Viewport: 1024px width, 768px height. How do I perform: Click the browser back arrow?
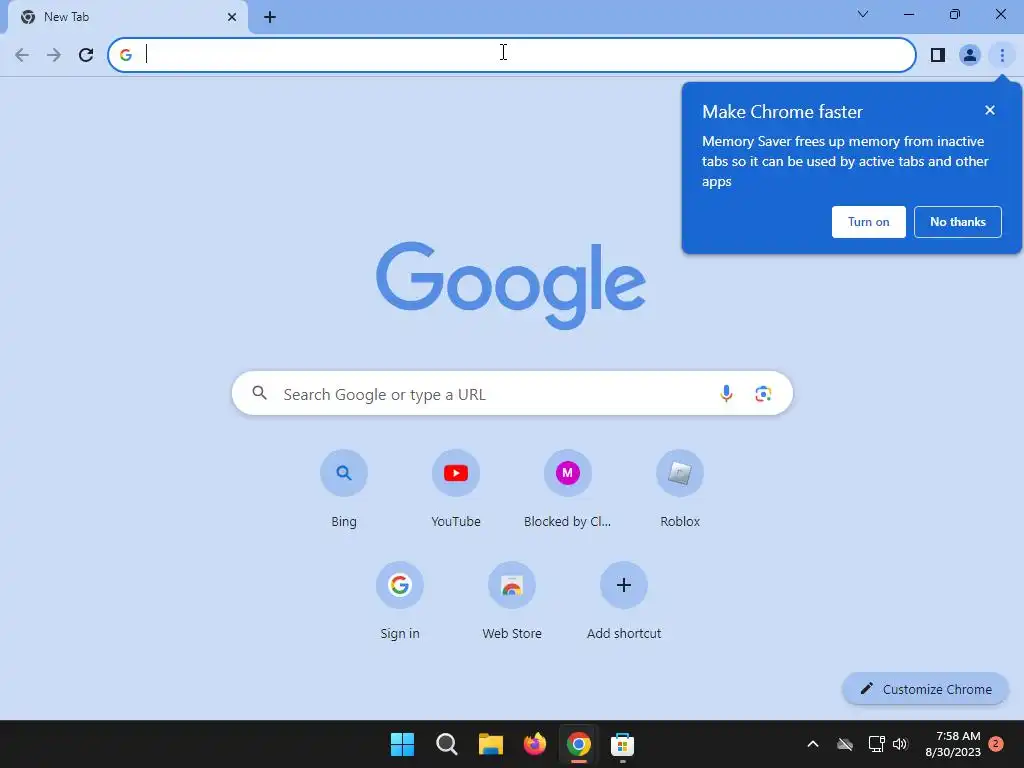tap(22, 55)
